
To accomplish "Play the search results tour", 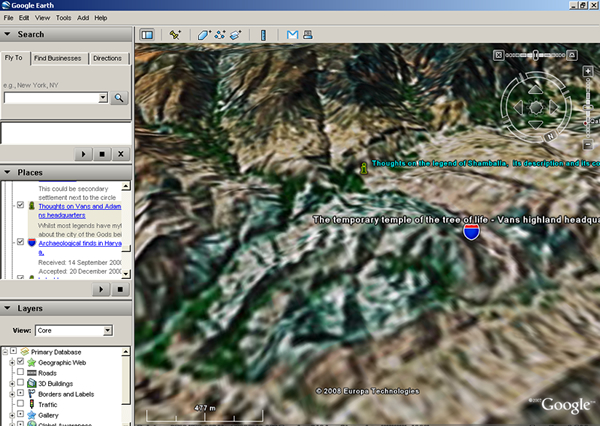I will point(83,154).
